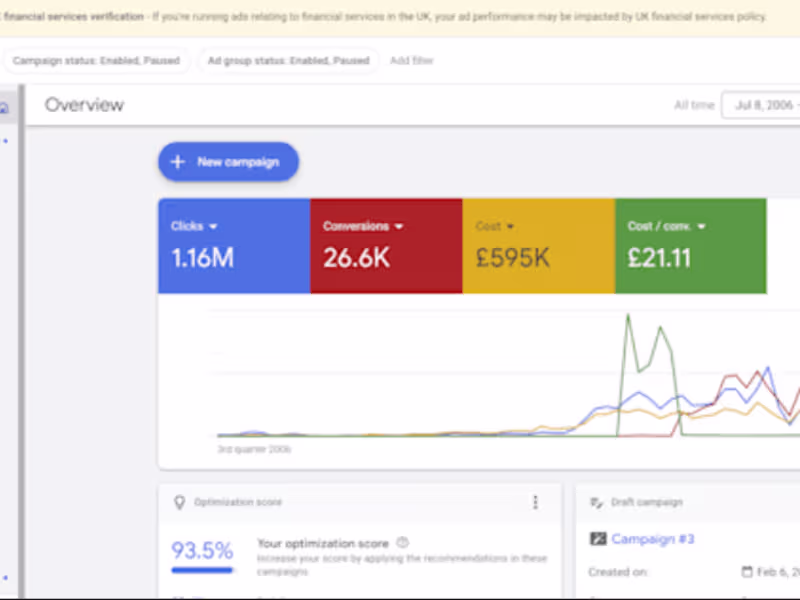The image size is (800, 600).
Task: Open the Cost / conv. metric dropdown
Action: pos(702,226)
